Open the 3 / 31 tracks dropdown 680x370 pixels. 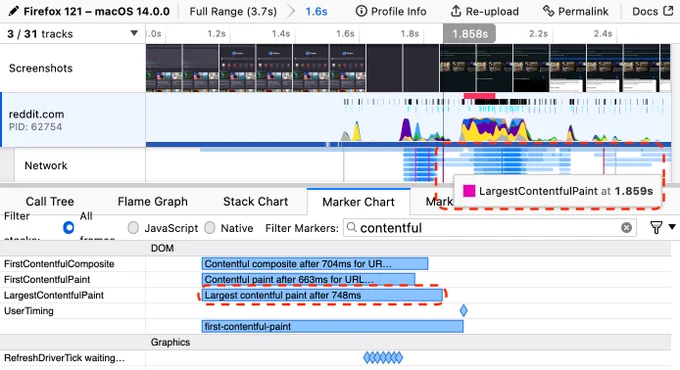coord(72,34)
